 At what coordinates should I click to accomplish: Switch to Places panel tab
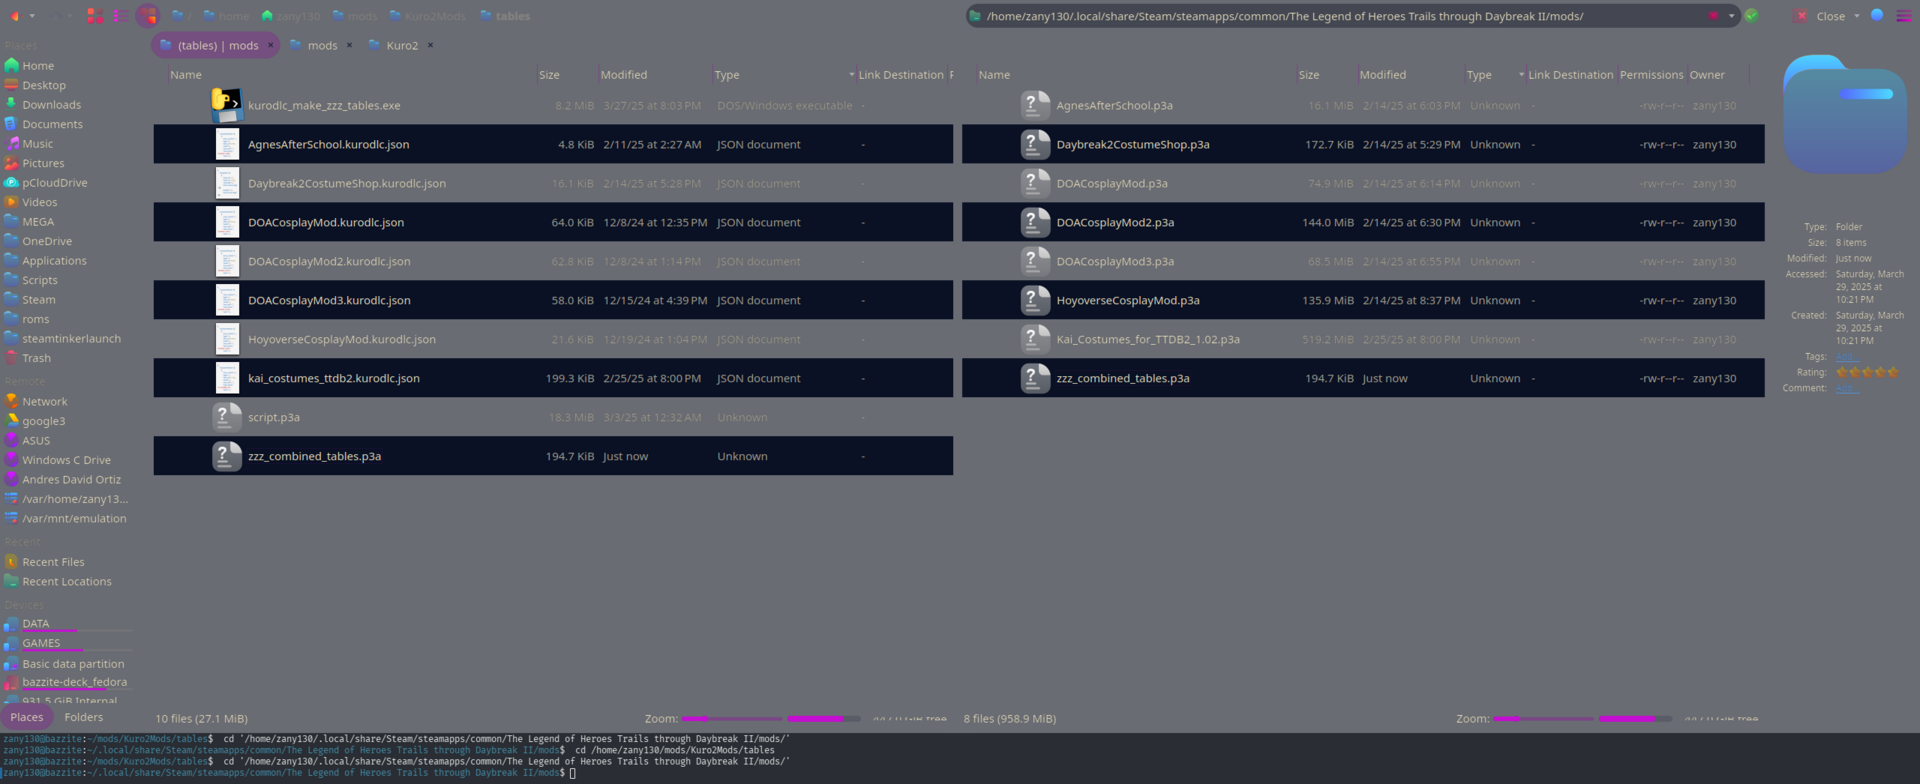(27, 717)
